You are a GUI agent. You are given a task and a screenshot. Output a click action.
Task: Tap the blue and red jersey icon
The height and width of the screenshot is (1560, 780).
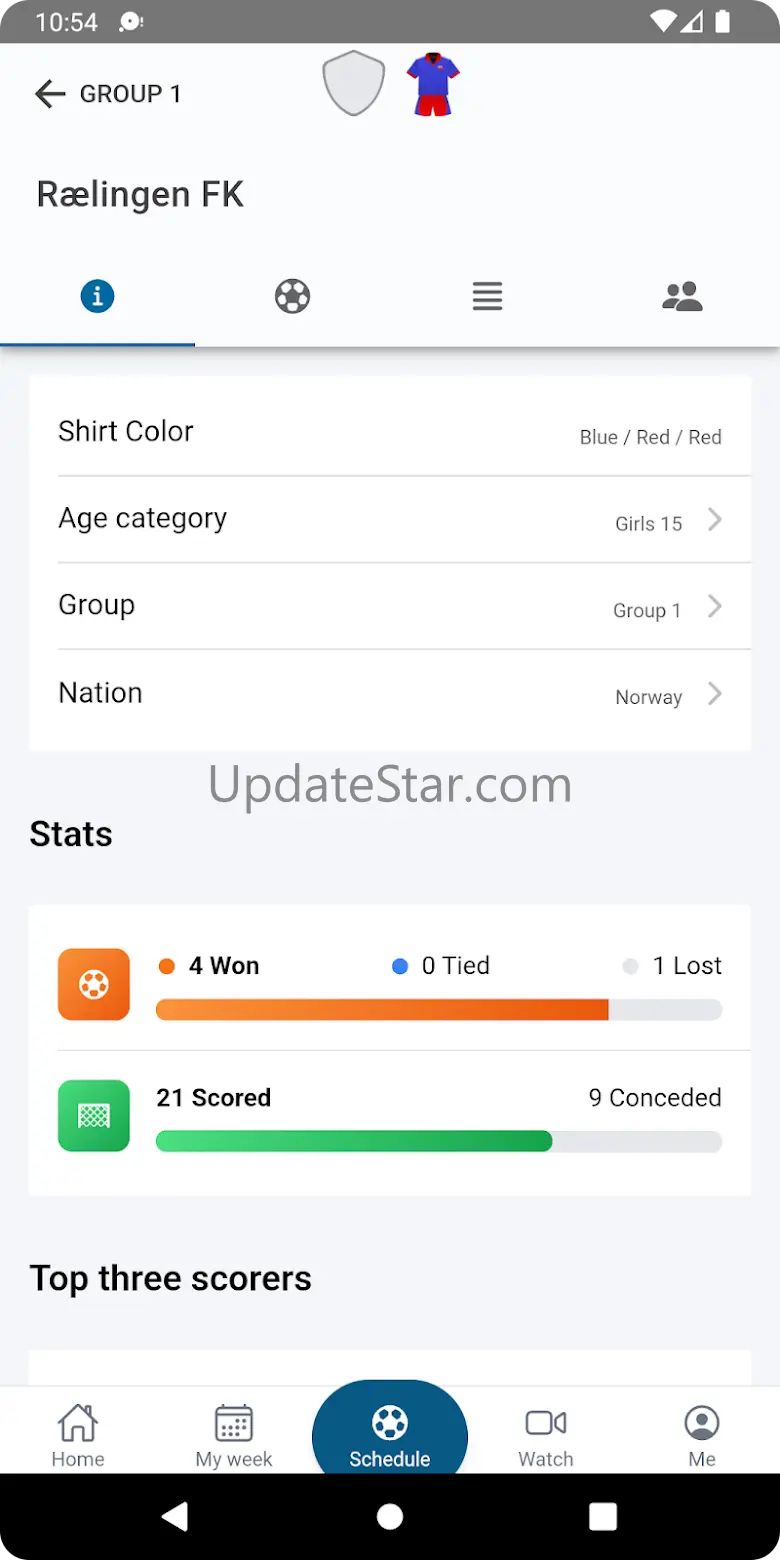(433, 85)
